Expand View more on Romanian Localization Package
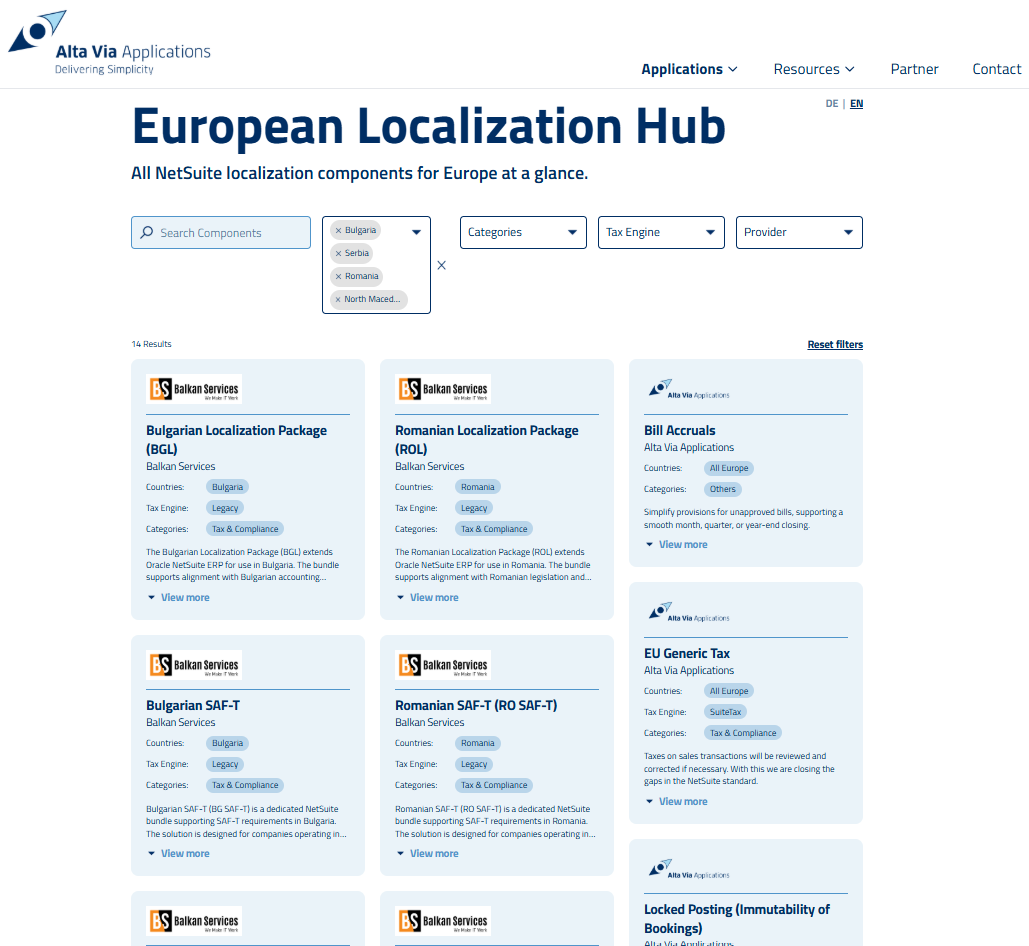The height and width of the screenshot is (946, 1029). 427,598
